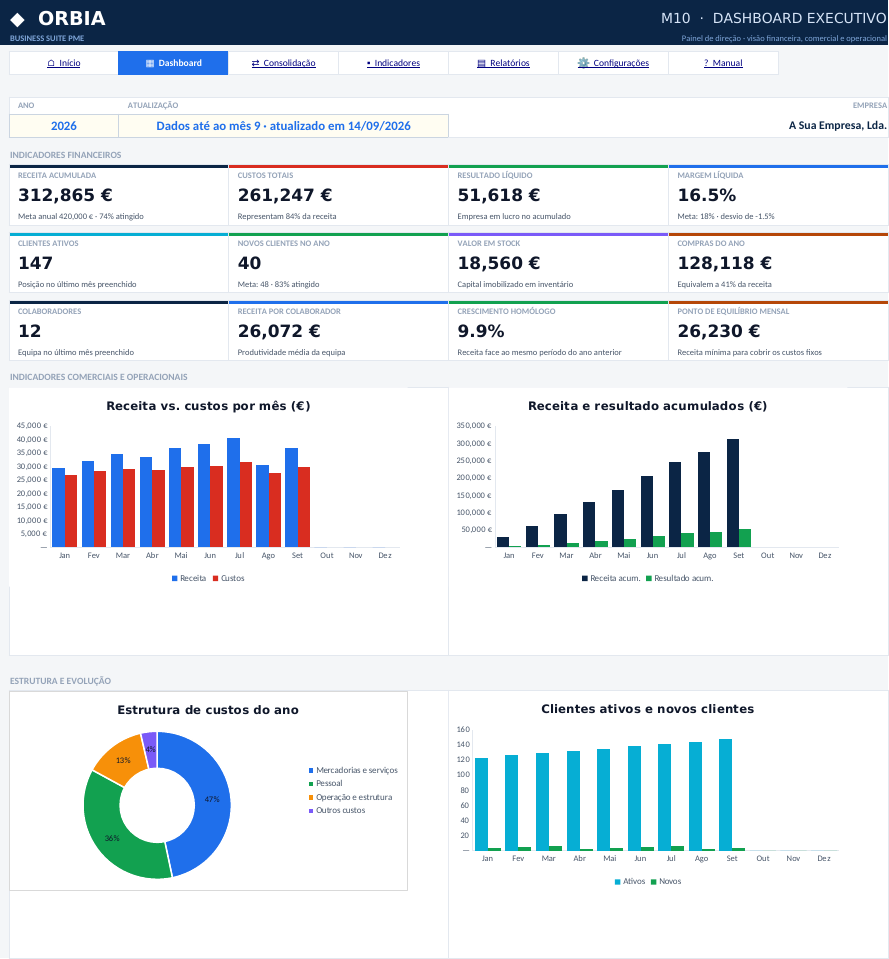
Task: Click the red Custos legend swatch
Action: click(216, 579)
